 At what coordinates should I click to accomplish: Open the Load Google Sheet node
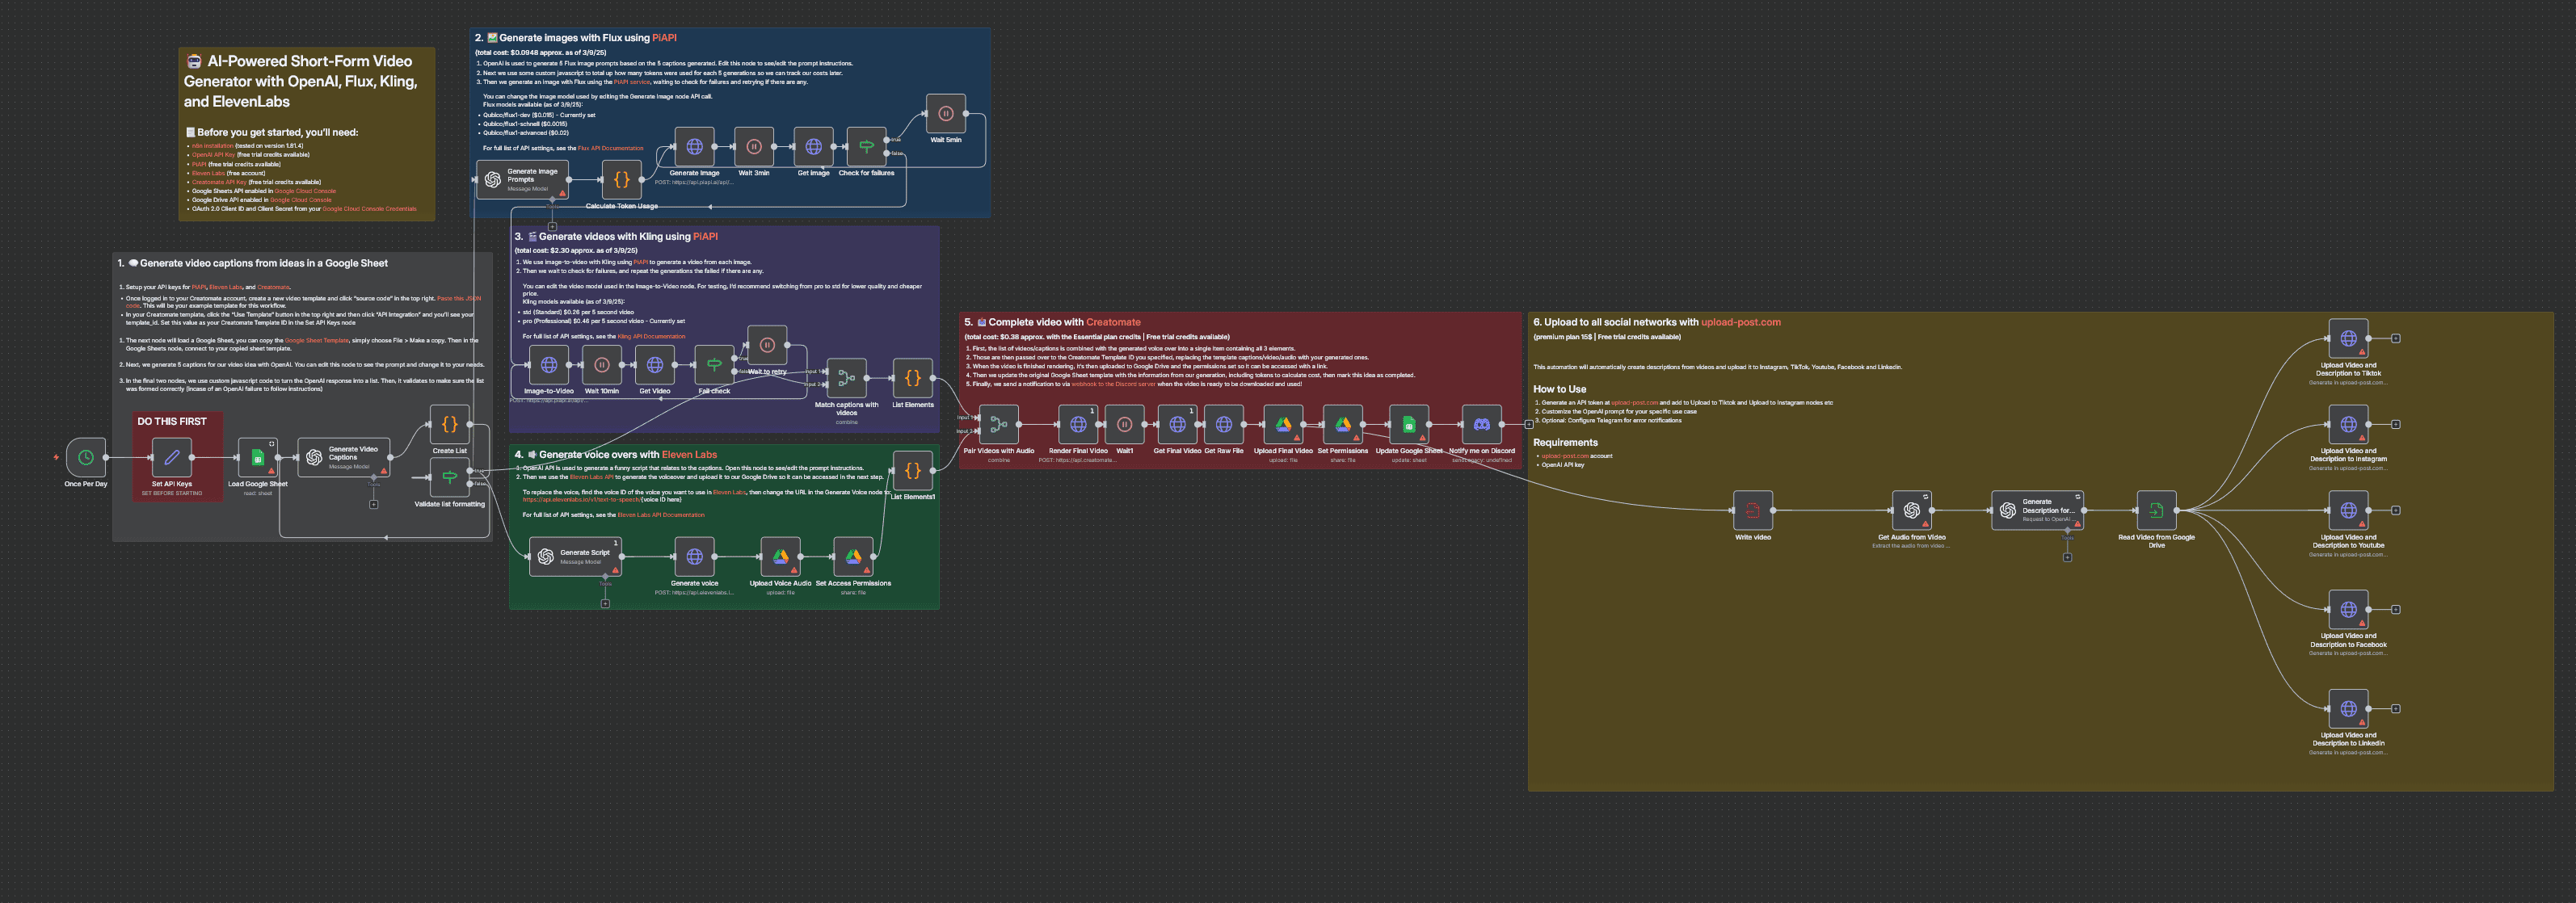257,458
